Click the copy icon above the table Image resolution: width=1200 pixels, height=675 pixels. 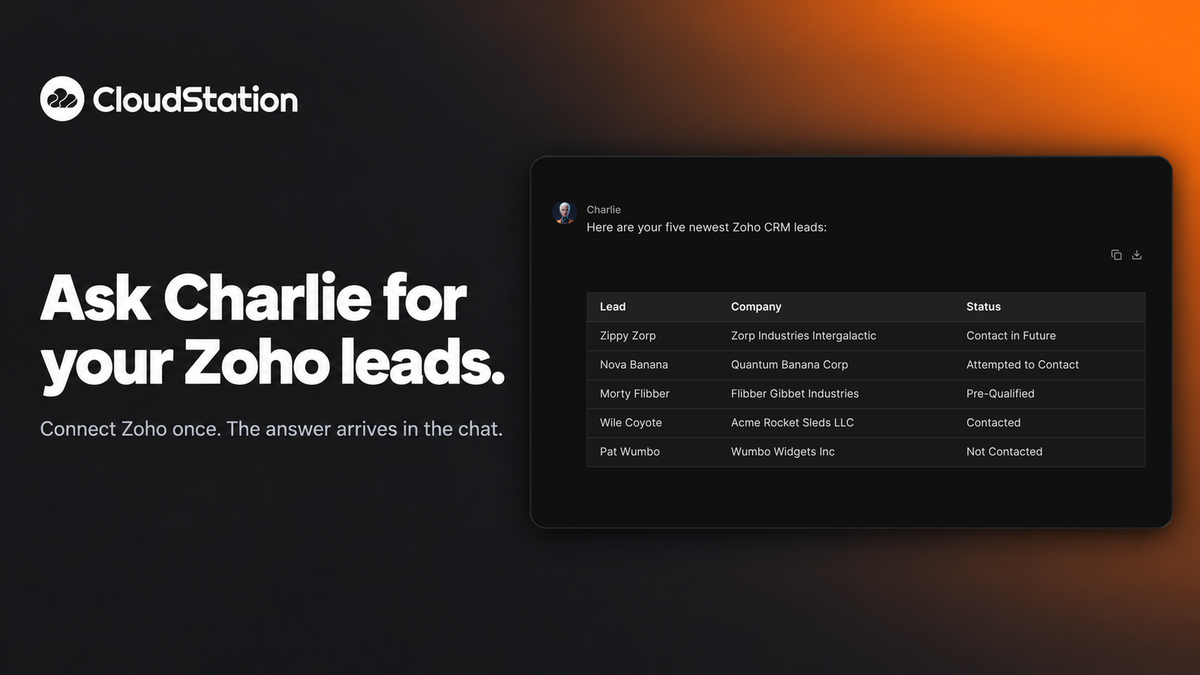pos(1116,255)
